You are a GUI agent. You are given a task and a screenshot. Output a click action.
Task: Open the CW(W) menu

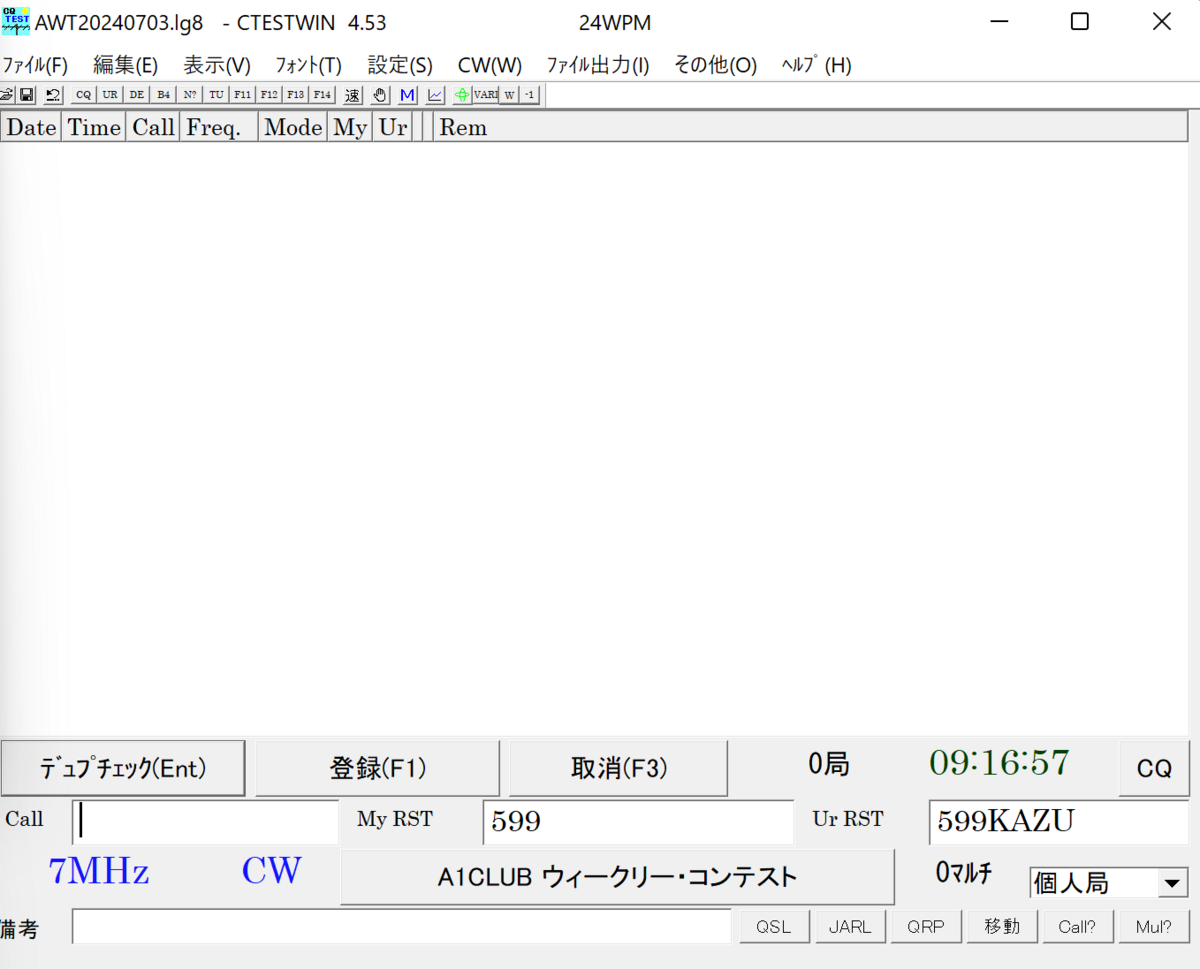489,65
